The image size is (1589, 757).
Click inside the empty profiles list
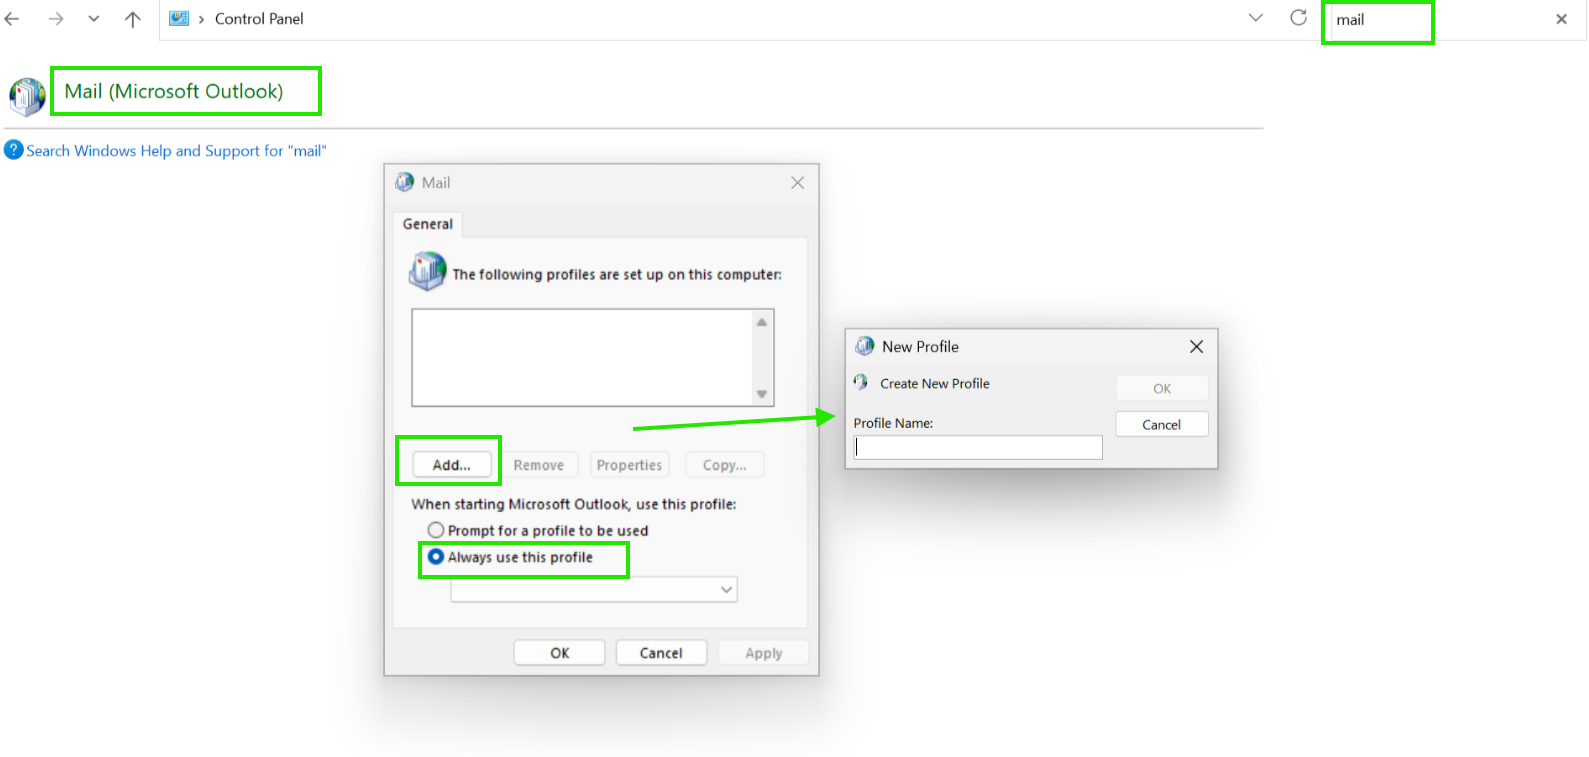coord(583,357)
